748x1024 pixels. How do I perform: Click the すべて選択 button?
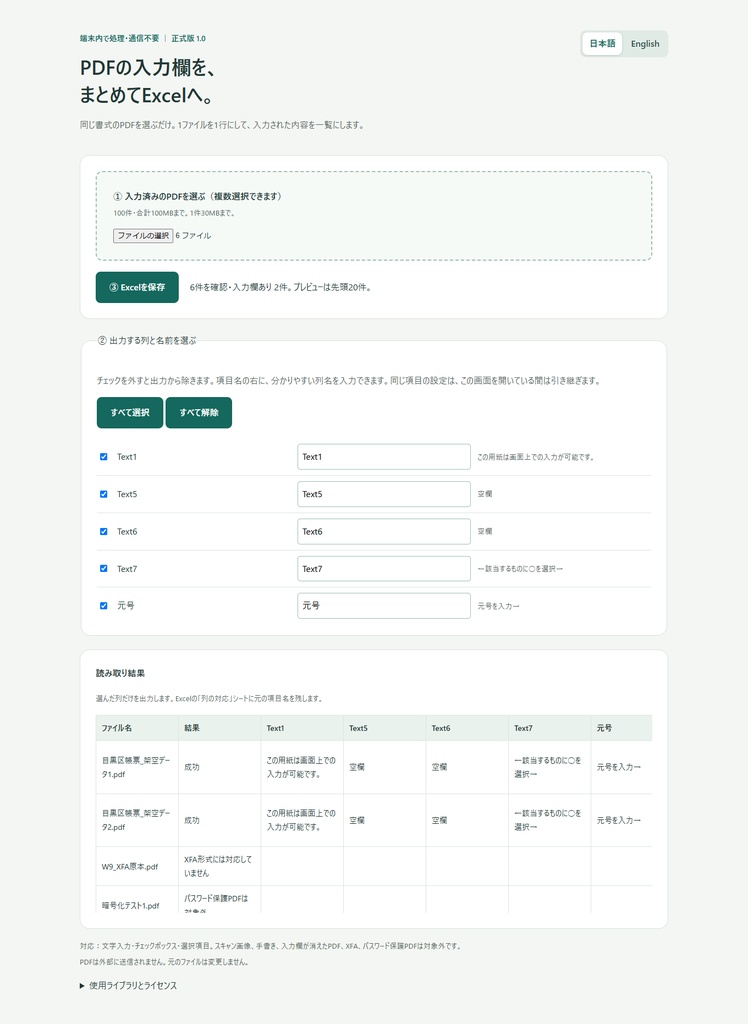click(x=130, y=413)
